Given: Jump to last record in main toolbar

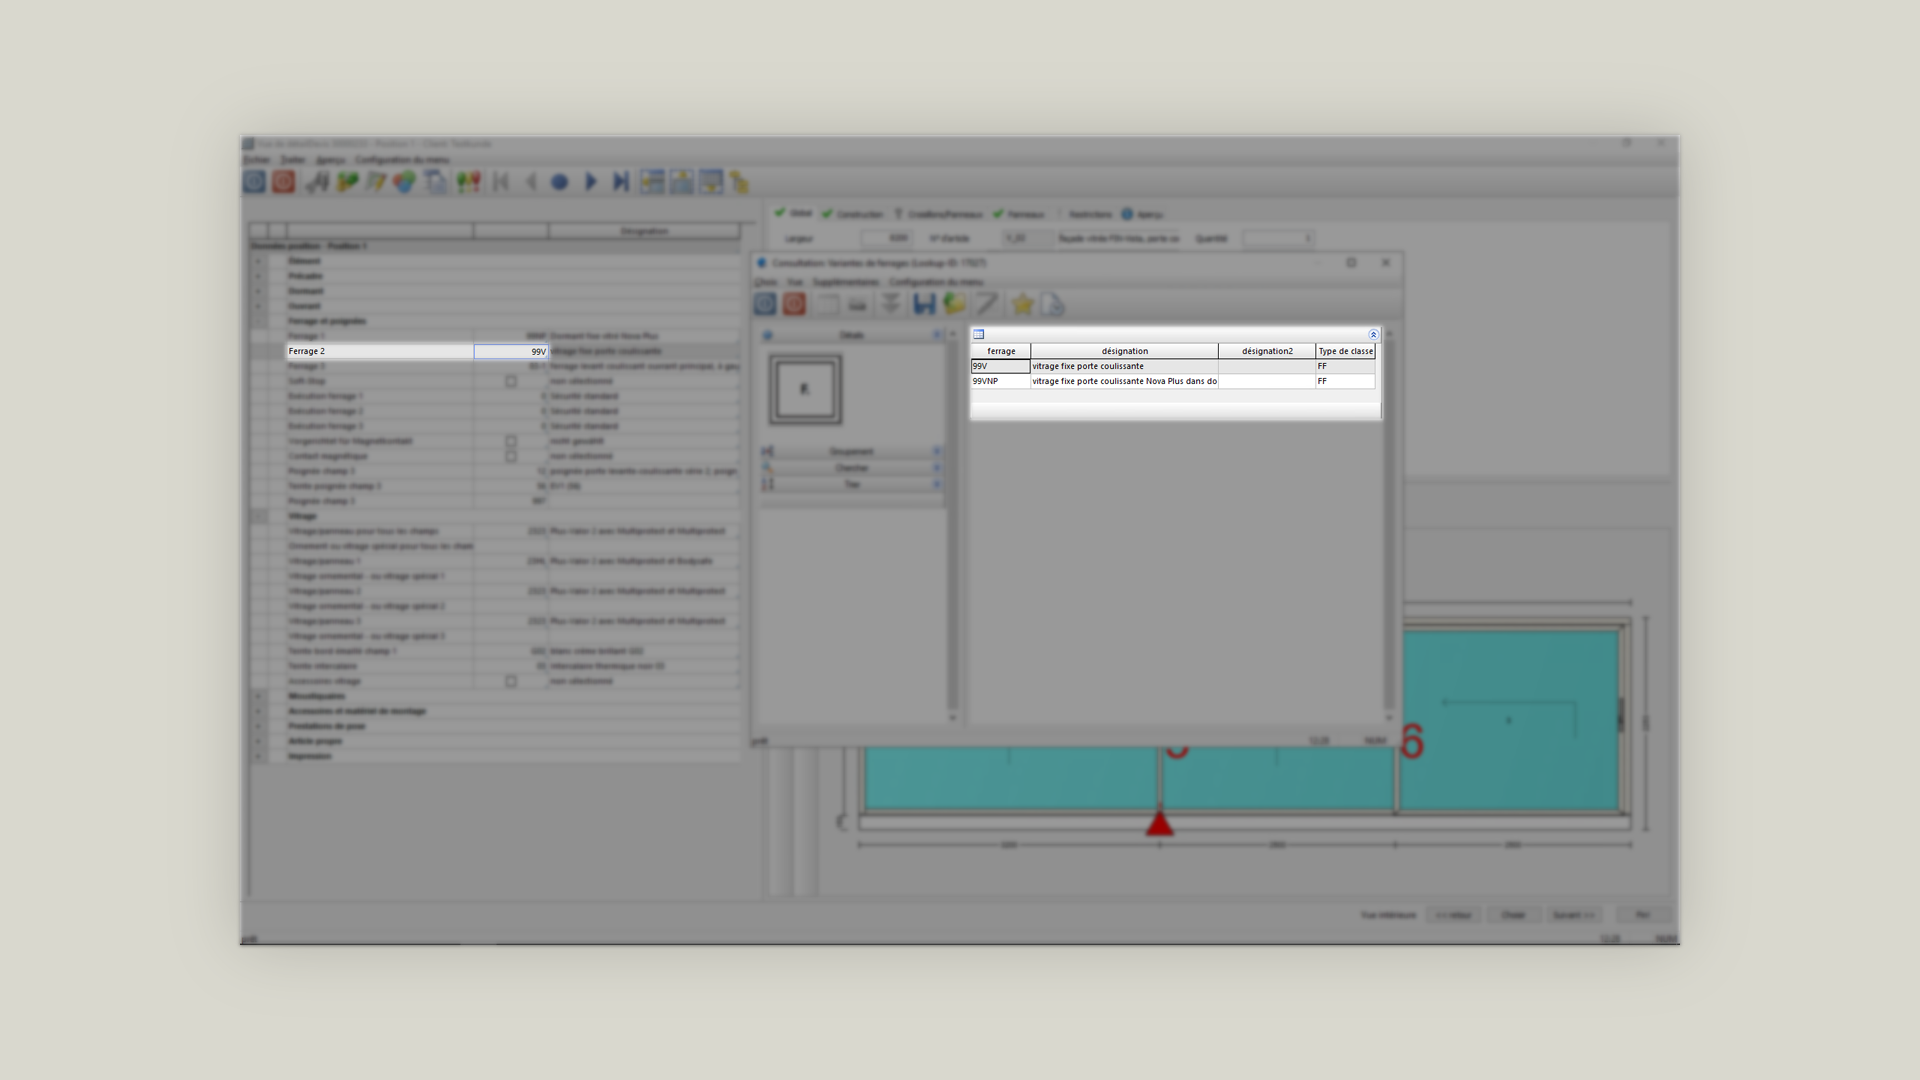Looking at the screenshot, I should click(621, 181).
